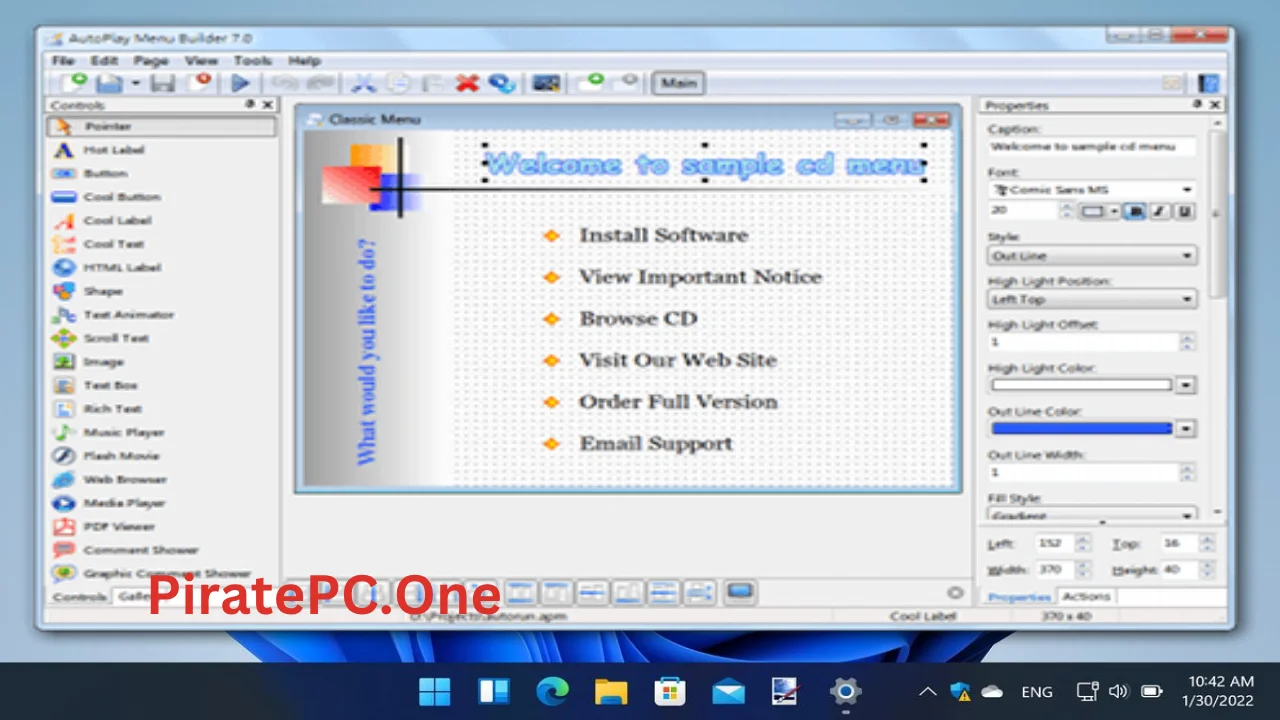Select the Cool Label control in Controls list
1280x720 pixels.
click(x=162, y=221)
